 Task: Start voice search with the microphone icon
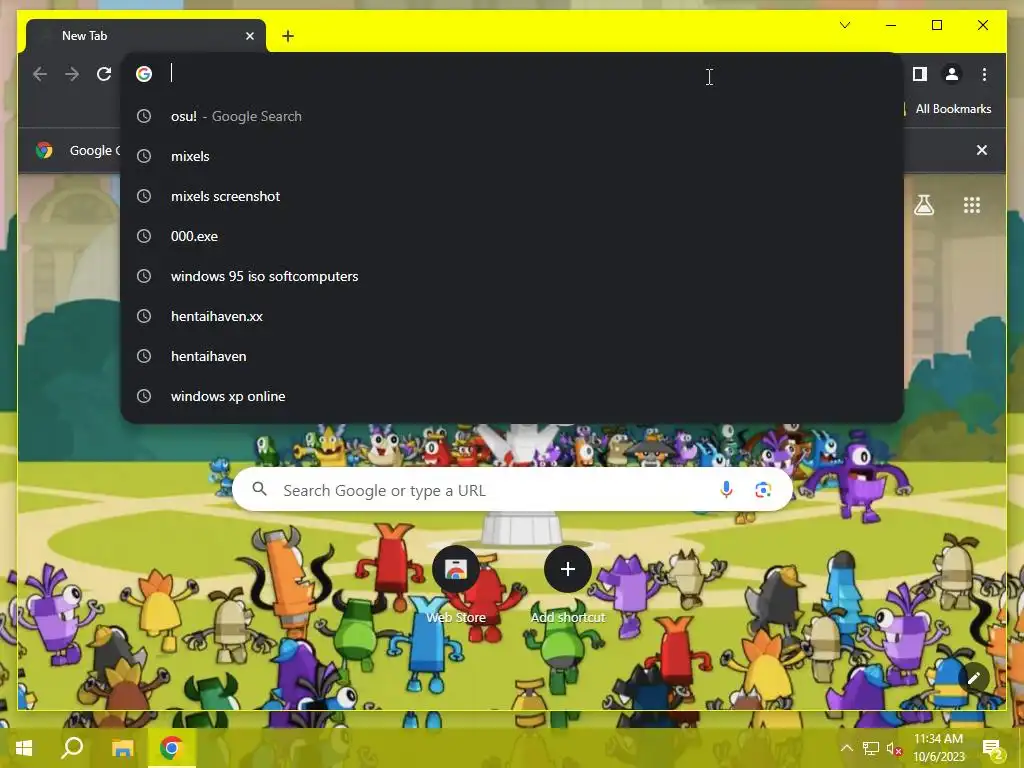(726, 489)
